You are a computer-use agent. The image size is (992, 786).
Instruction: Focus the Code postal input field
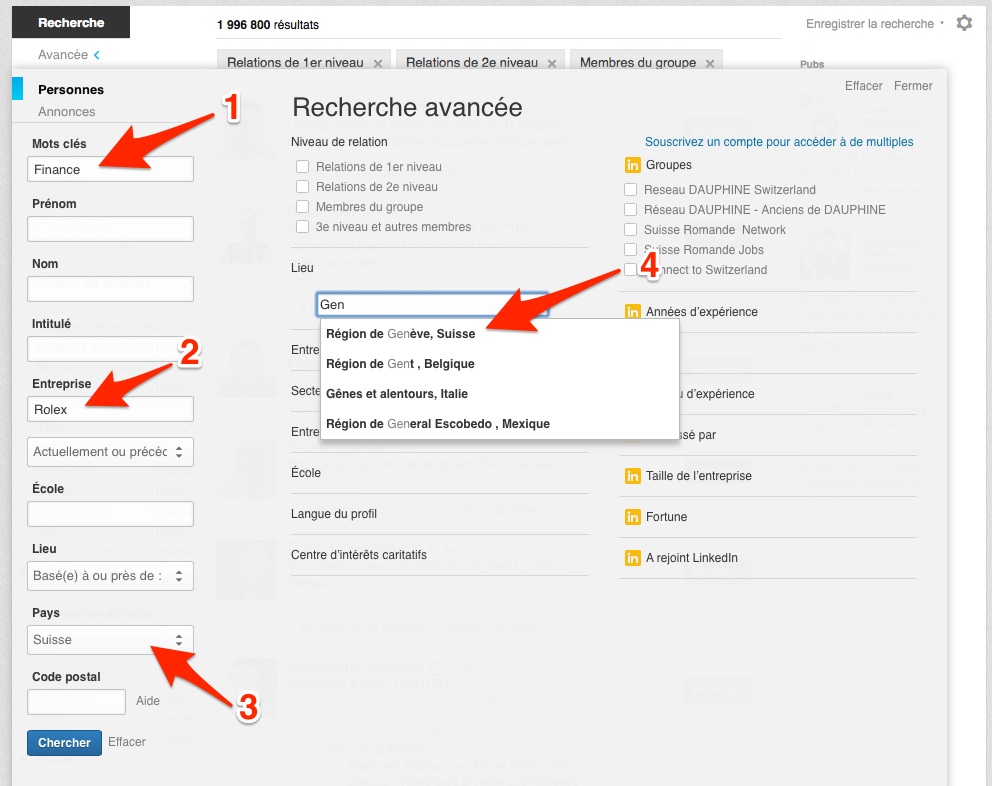(77, 702)
